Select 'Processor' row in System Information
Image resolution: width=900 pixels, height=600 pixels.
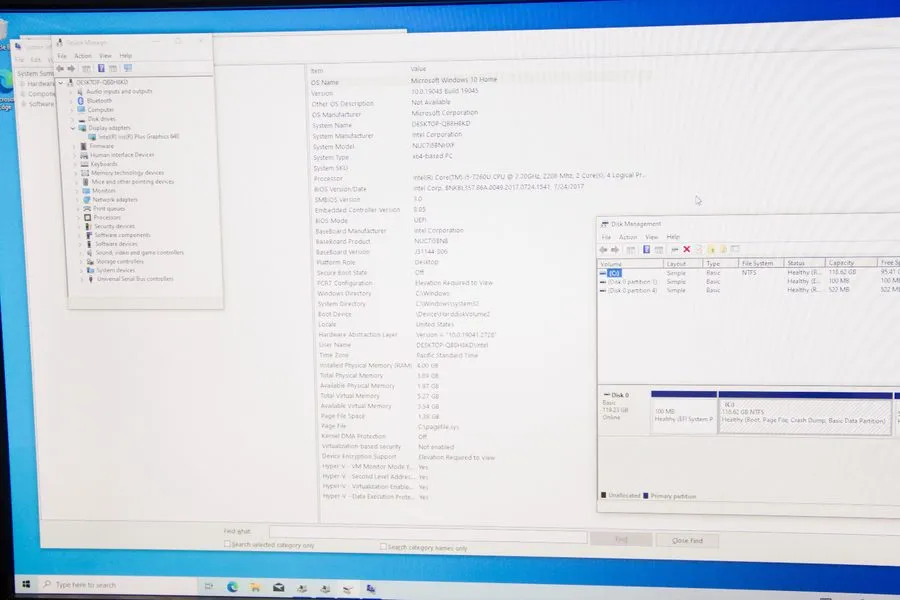click(x=482, y=177)
